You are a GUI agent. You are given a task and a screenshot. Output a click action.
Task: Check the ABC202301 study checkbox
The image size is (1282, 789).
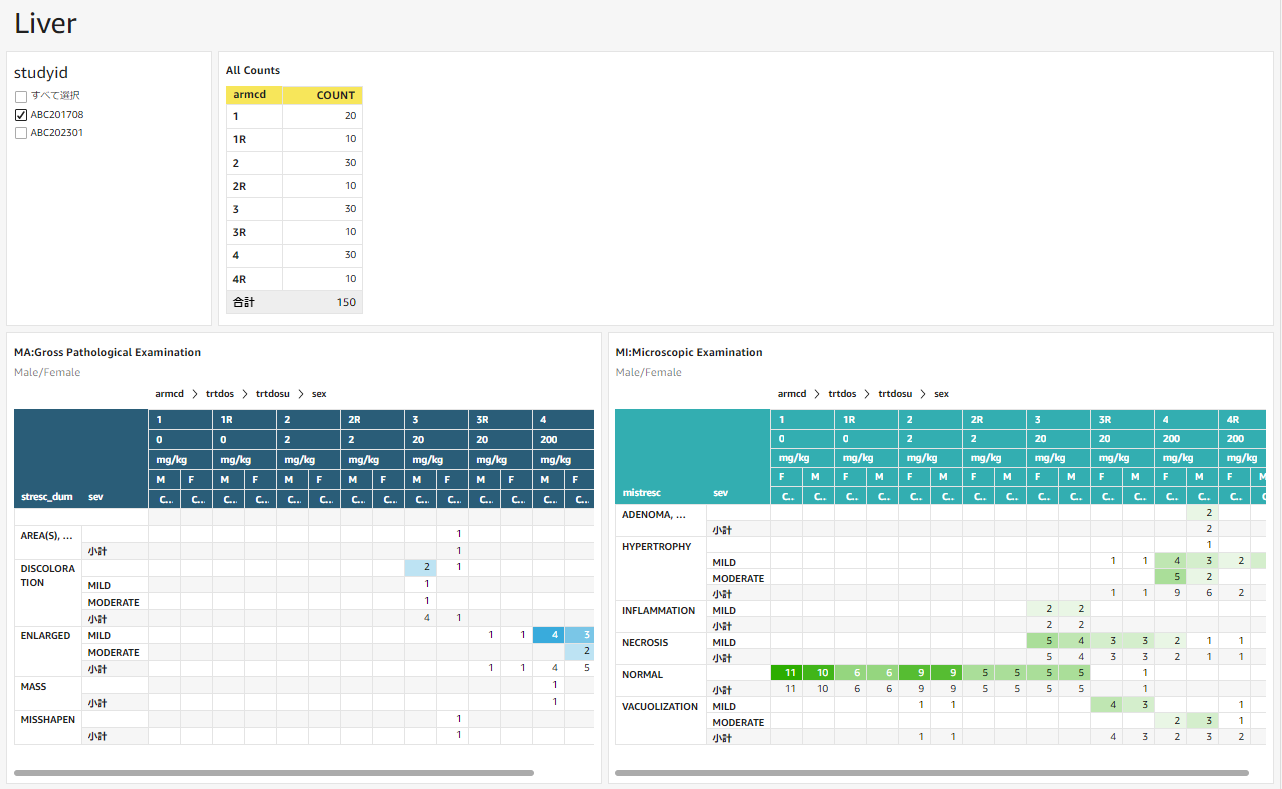tap(21, 132)
